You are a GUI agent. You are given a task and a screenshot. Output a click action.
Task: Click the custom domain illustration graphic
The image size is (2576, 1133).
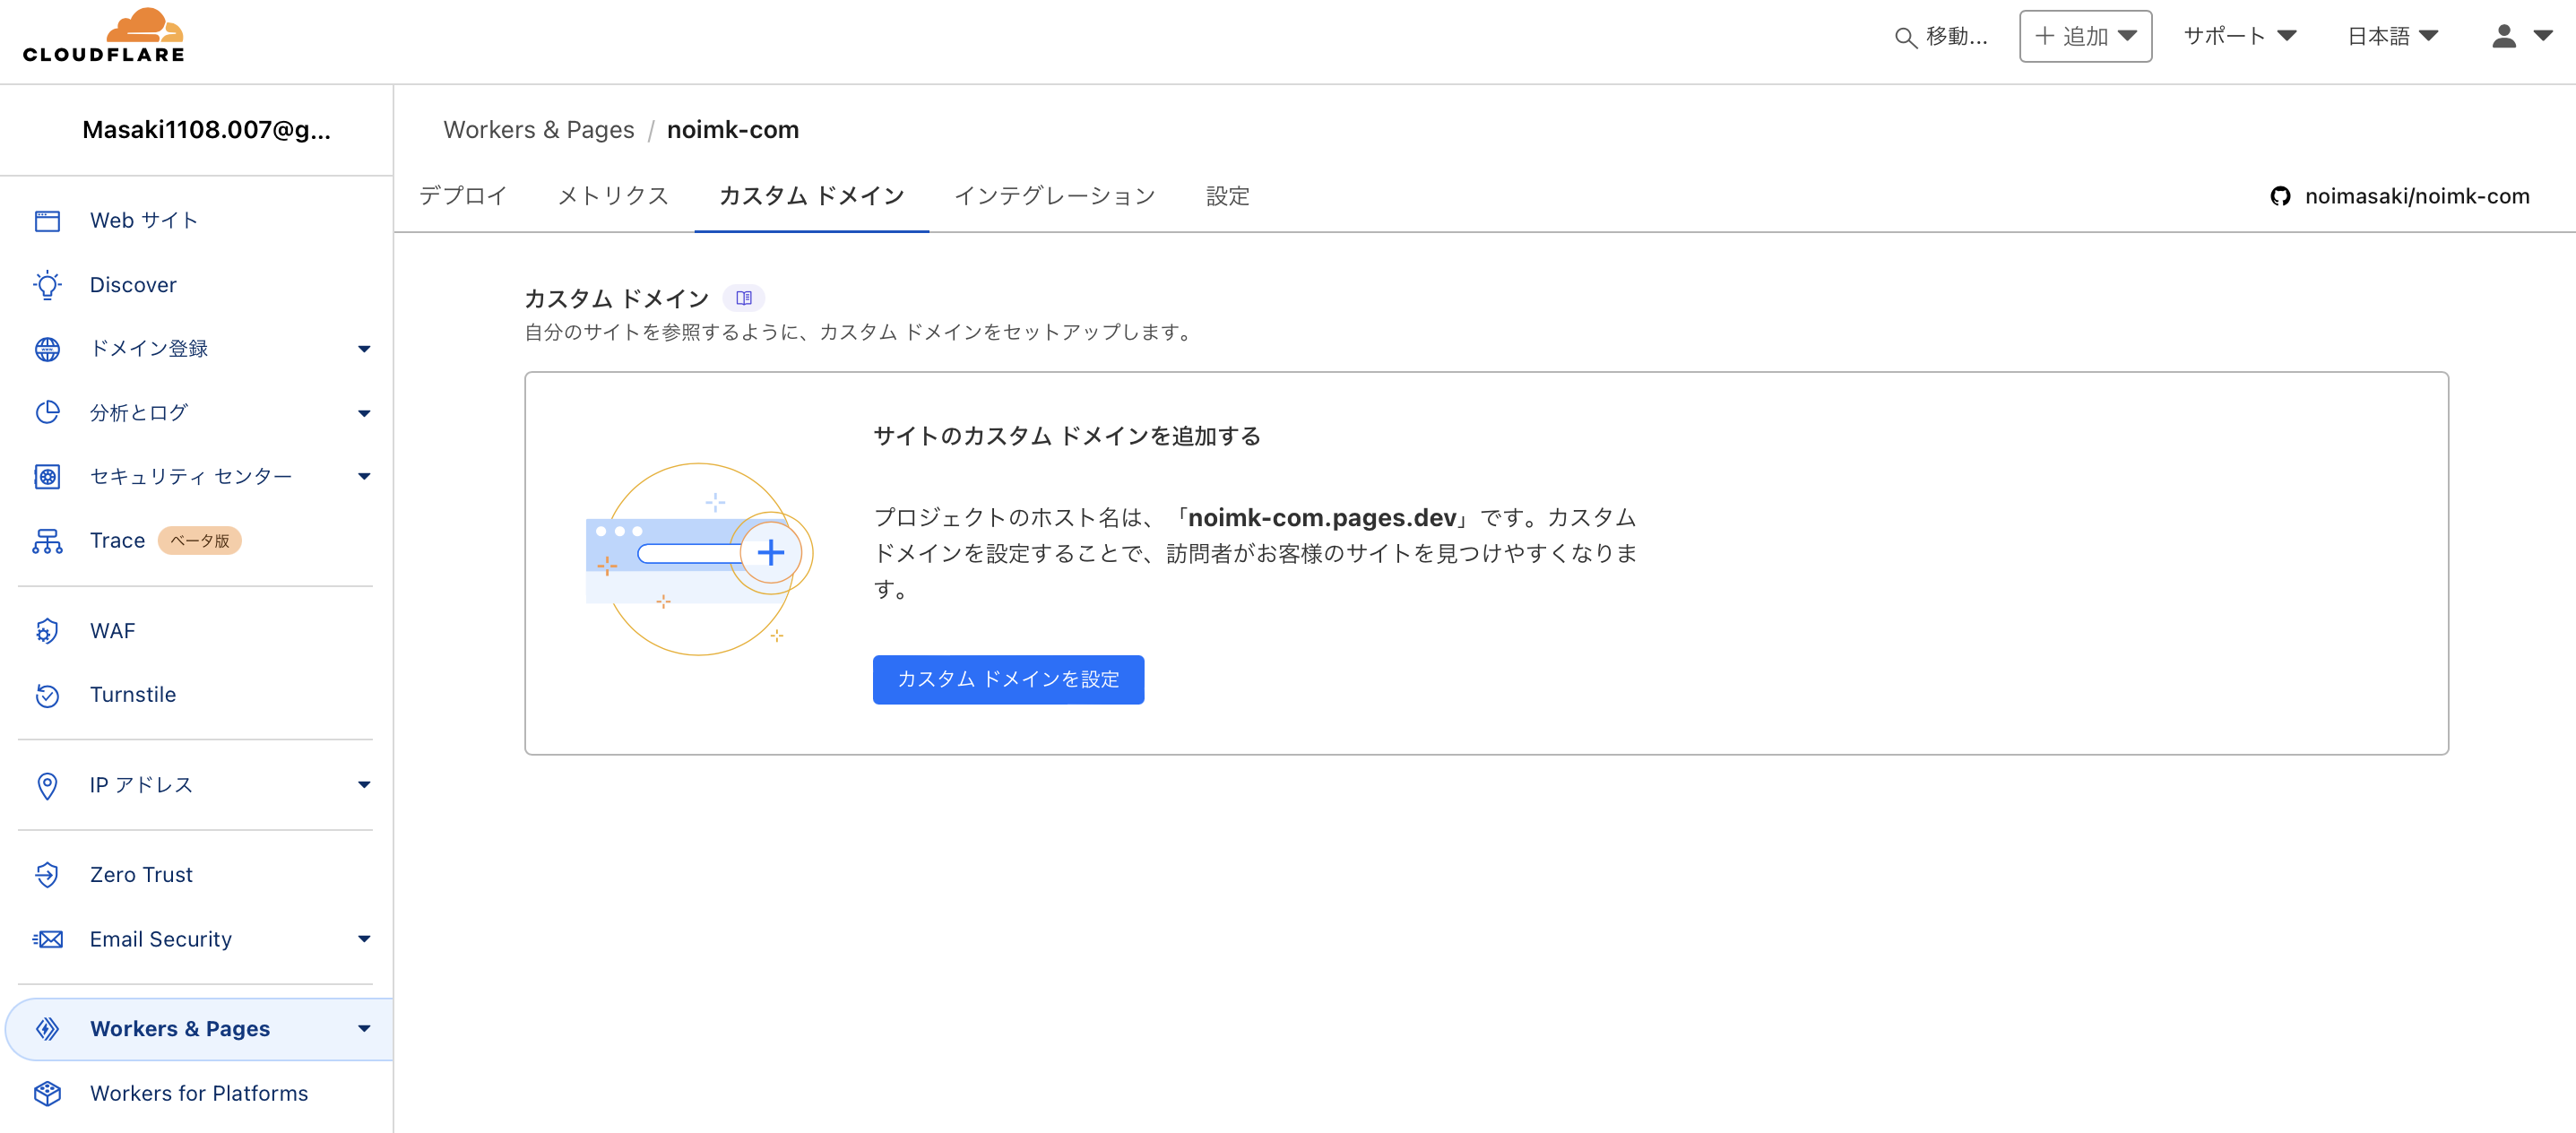tap(699, 559)
